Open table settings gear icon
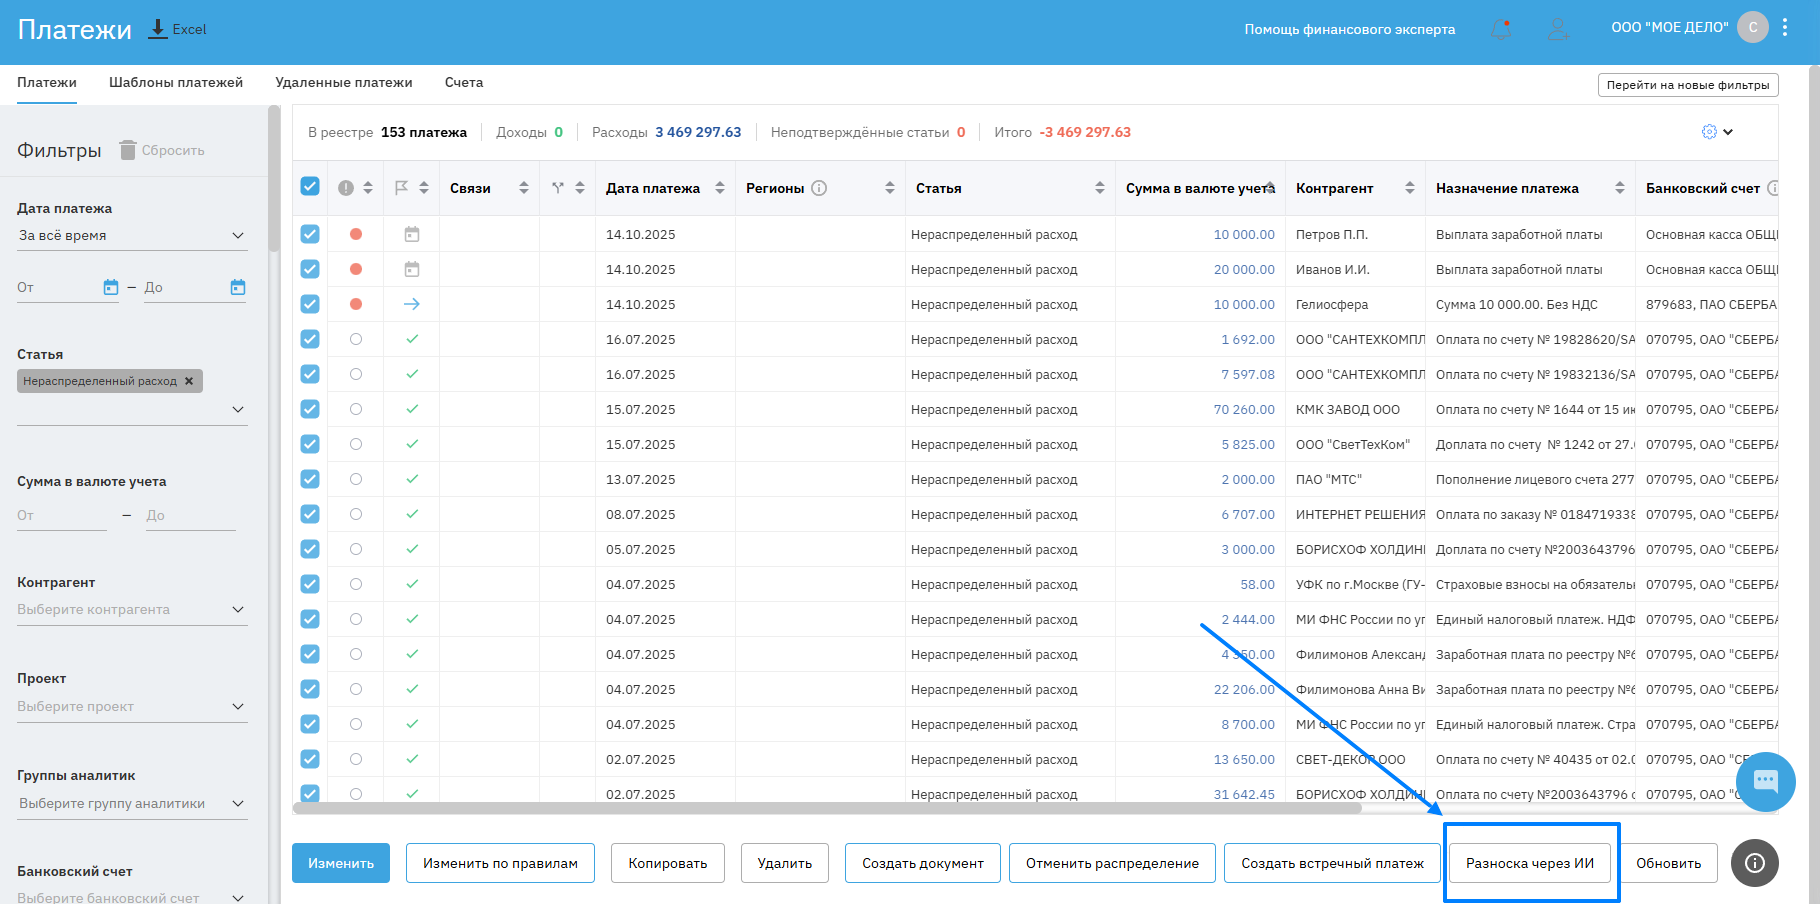 (x=1709, y=132)
